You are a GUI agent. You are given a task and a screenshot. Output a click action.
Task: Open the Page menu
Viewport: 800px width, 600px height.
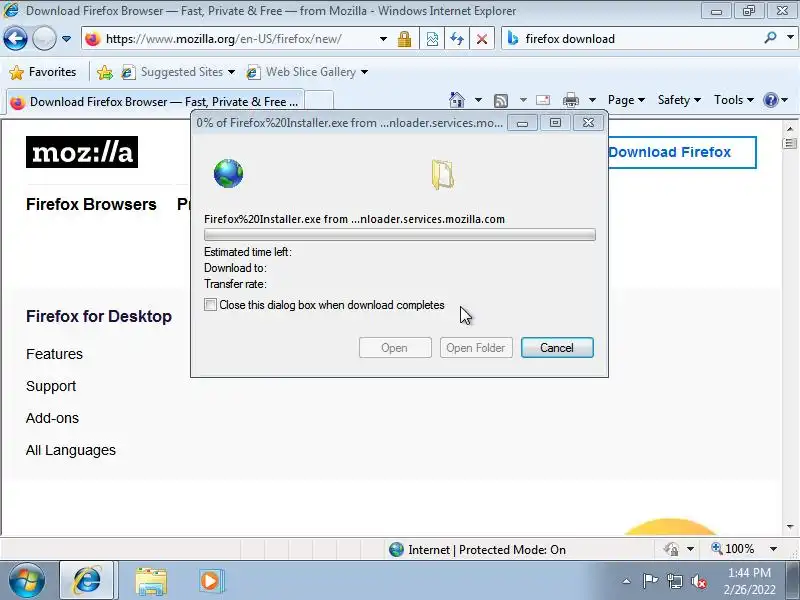[x=626, y=100]
